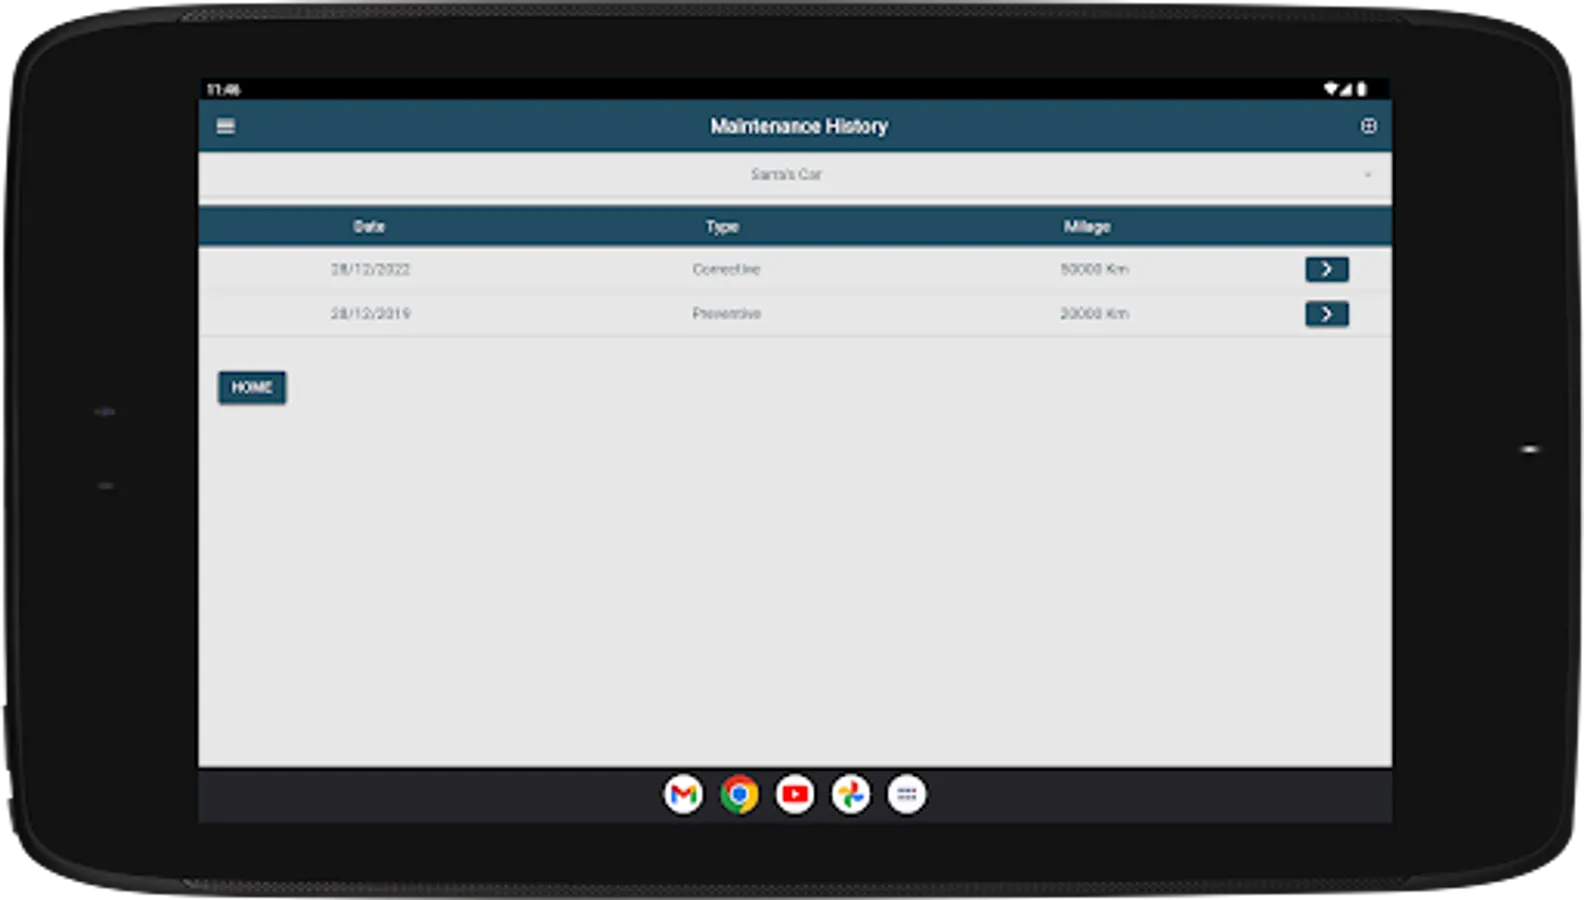Viewport: 1584px width, 900px height.
Task: Tap the add maintenance plus icon
Action: pyautogui.click(x=1368, y=126)
